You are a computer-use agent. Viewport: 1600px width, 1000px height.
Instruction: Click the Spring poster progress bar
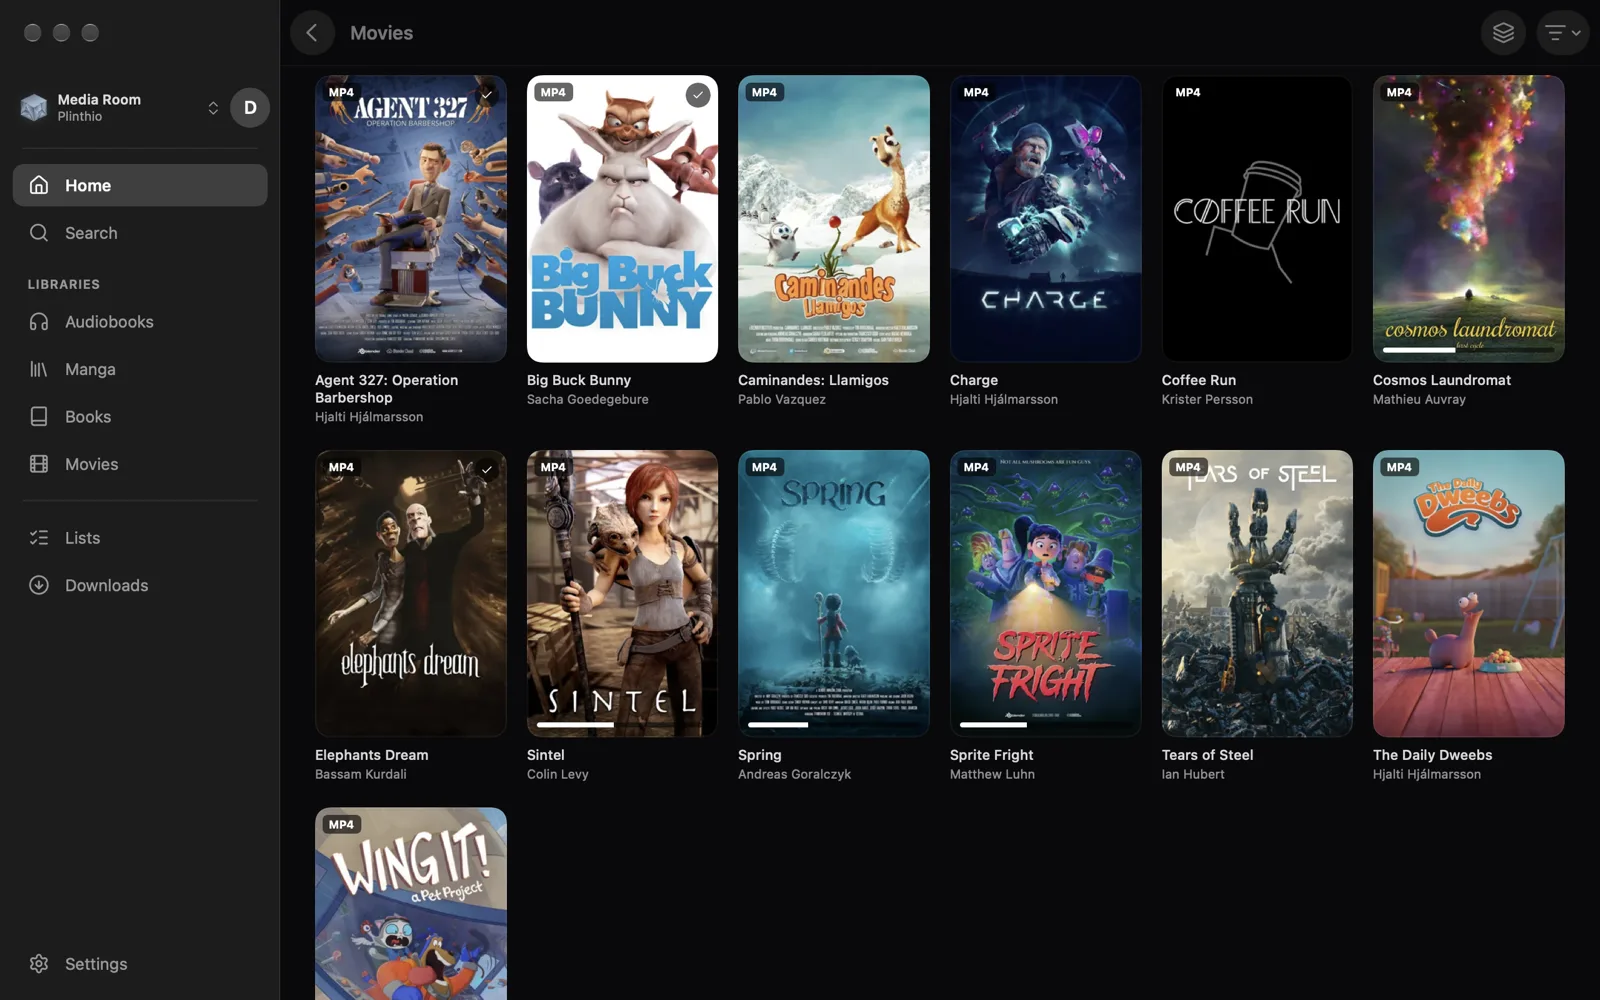(833, 725)
